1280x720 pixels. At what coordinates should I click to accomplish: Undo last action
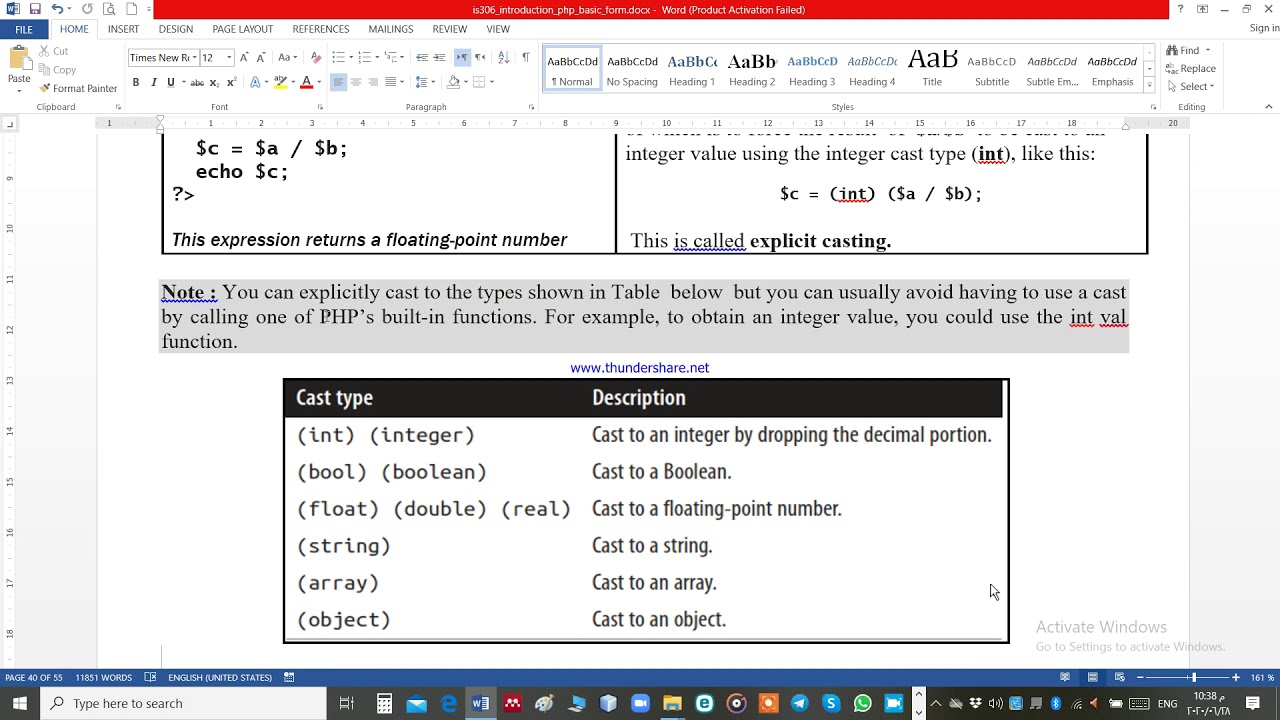pos(59,9)
